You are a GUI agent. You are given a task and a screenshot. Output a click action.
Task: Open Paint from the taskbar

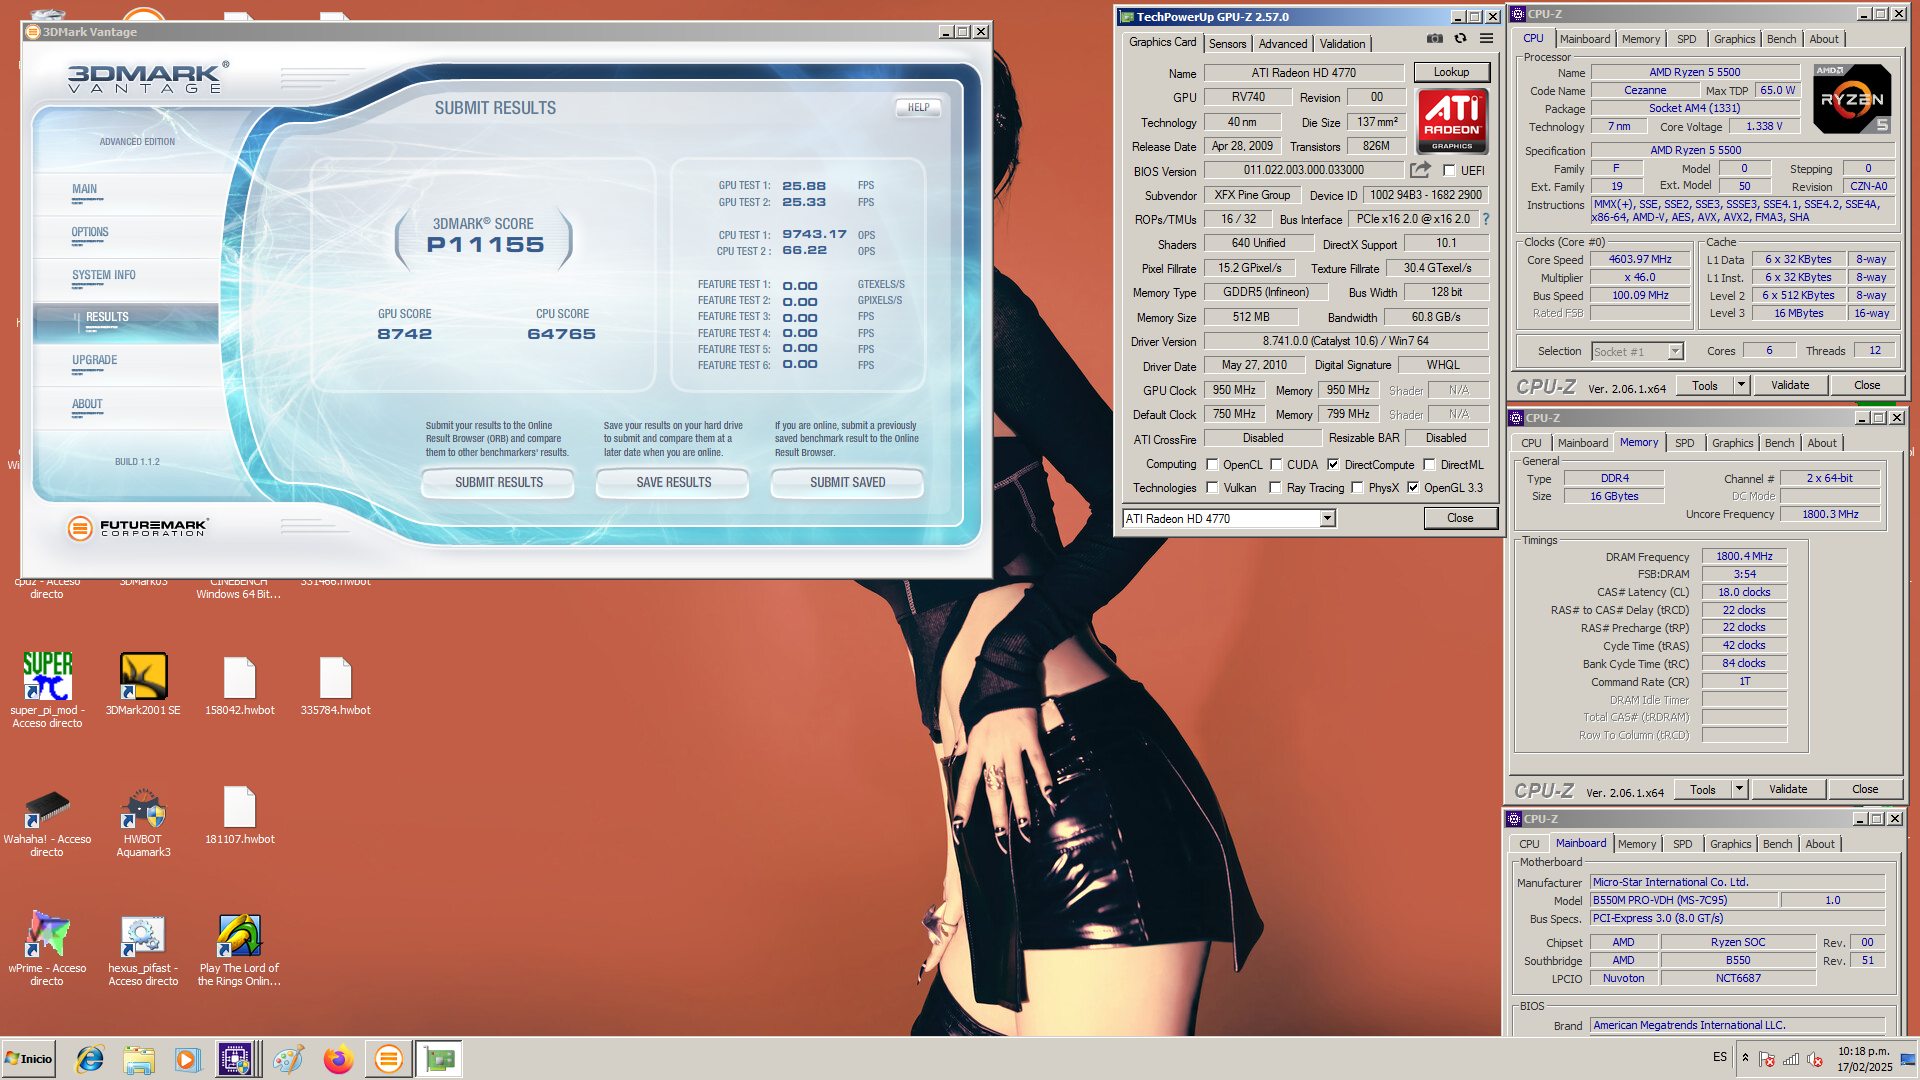pos(289,1059)
